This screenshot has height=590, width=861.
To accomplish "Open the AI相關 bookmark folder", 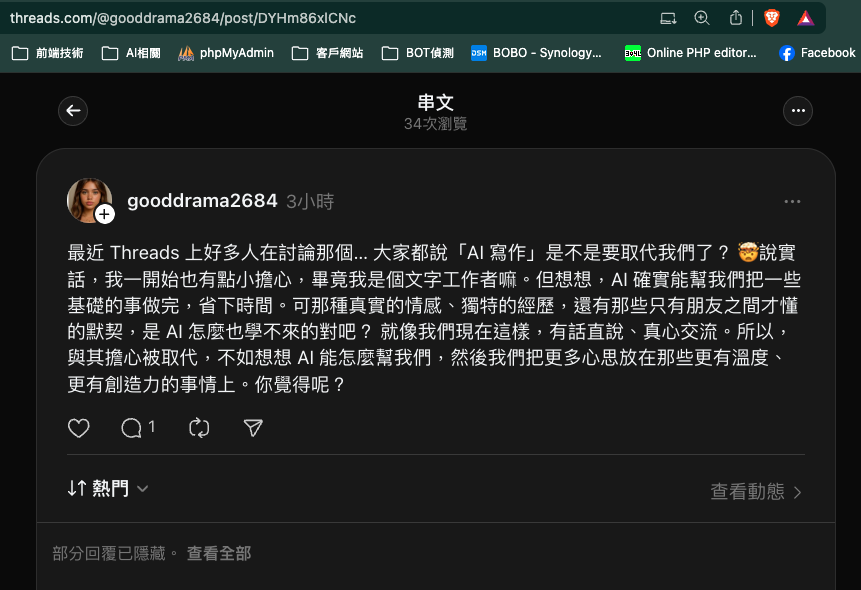I will coord(131,53).
